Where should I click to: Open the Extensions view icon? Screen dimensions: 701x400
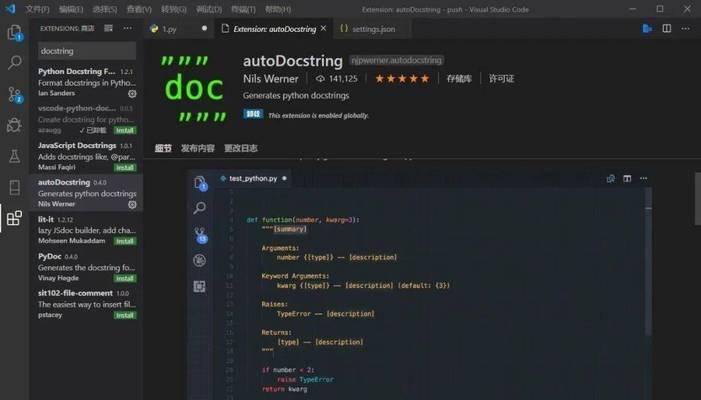(x=14, y=218)
